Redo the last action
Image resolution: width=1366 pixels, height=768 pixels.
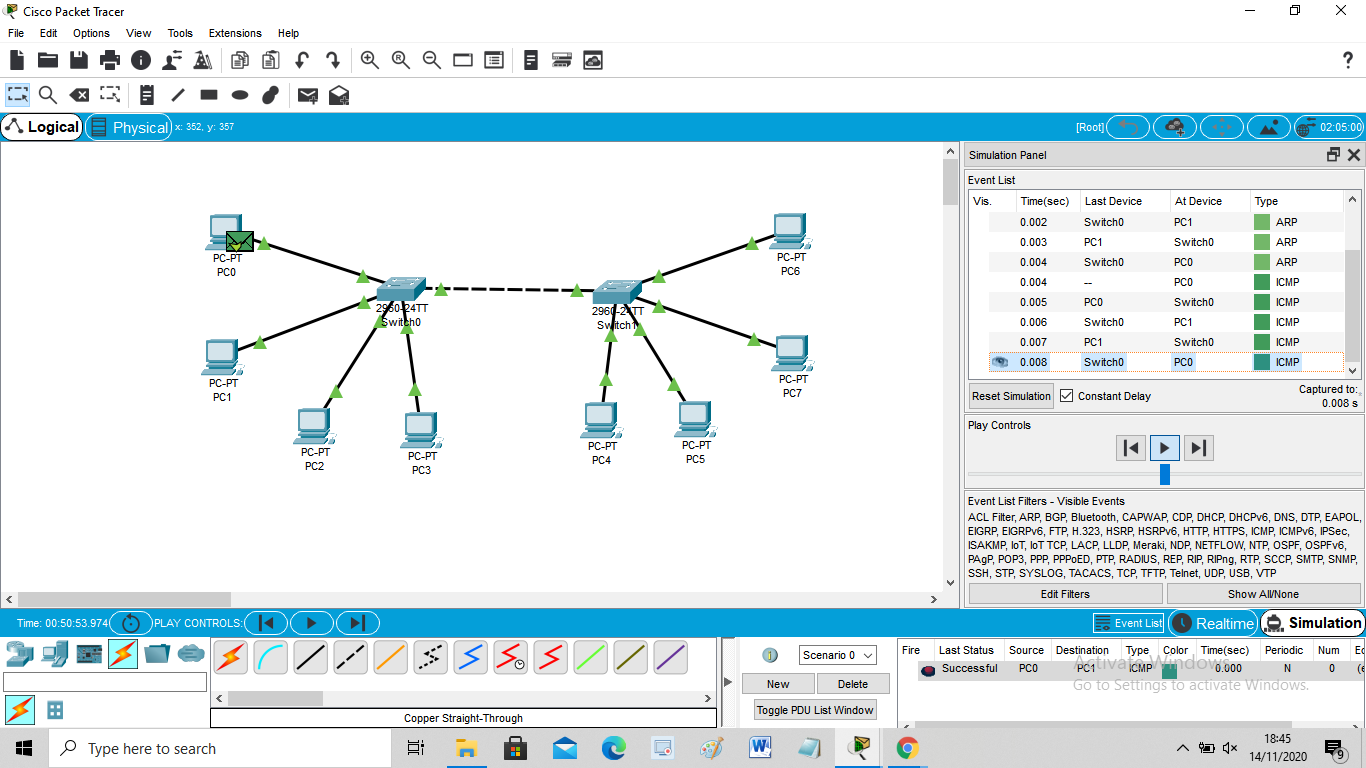tap(333, 60)
